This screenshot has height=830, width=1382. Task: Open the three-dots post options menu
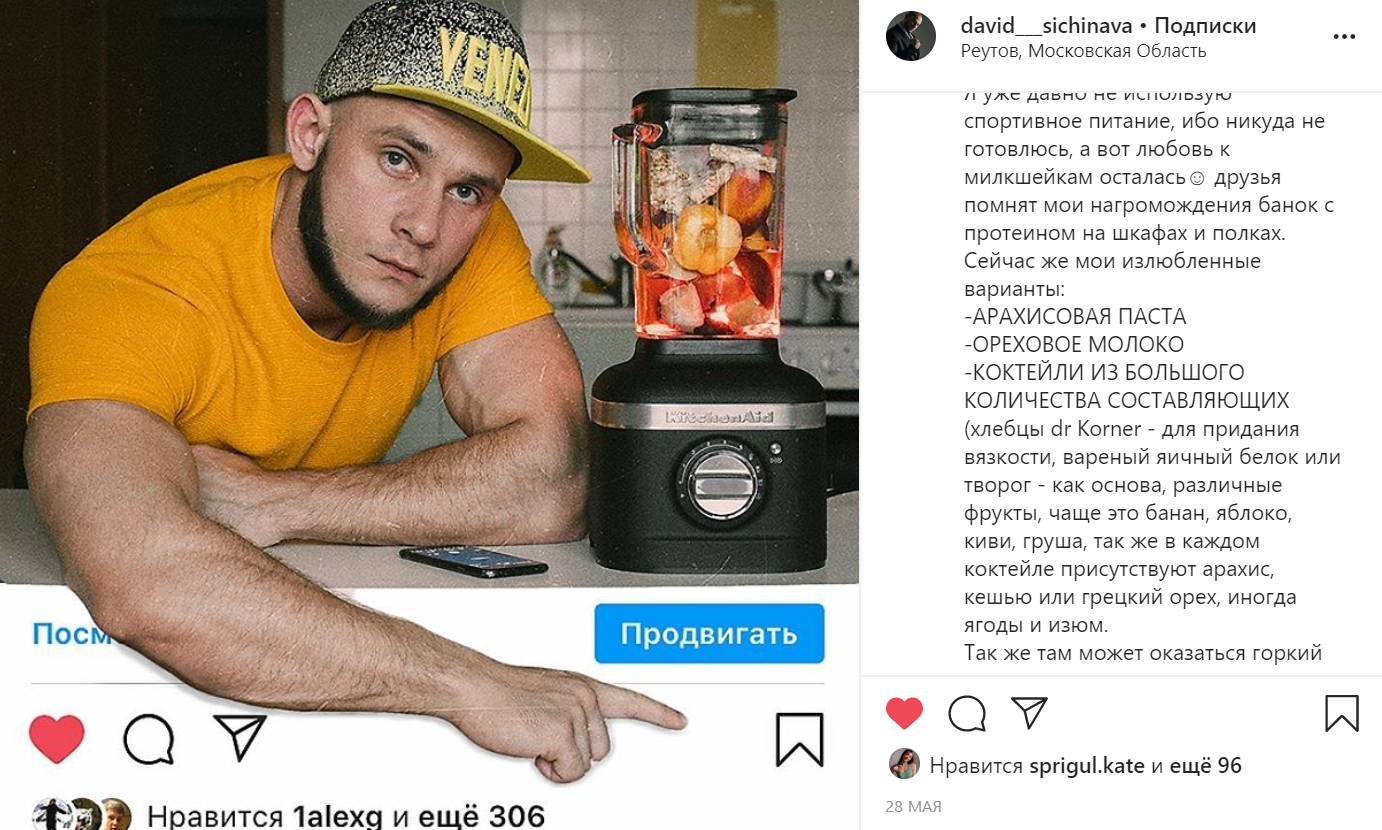(x=1344, y=37)
